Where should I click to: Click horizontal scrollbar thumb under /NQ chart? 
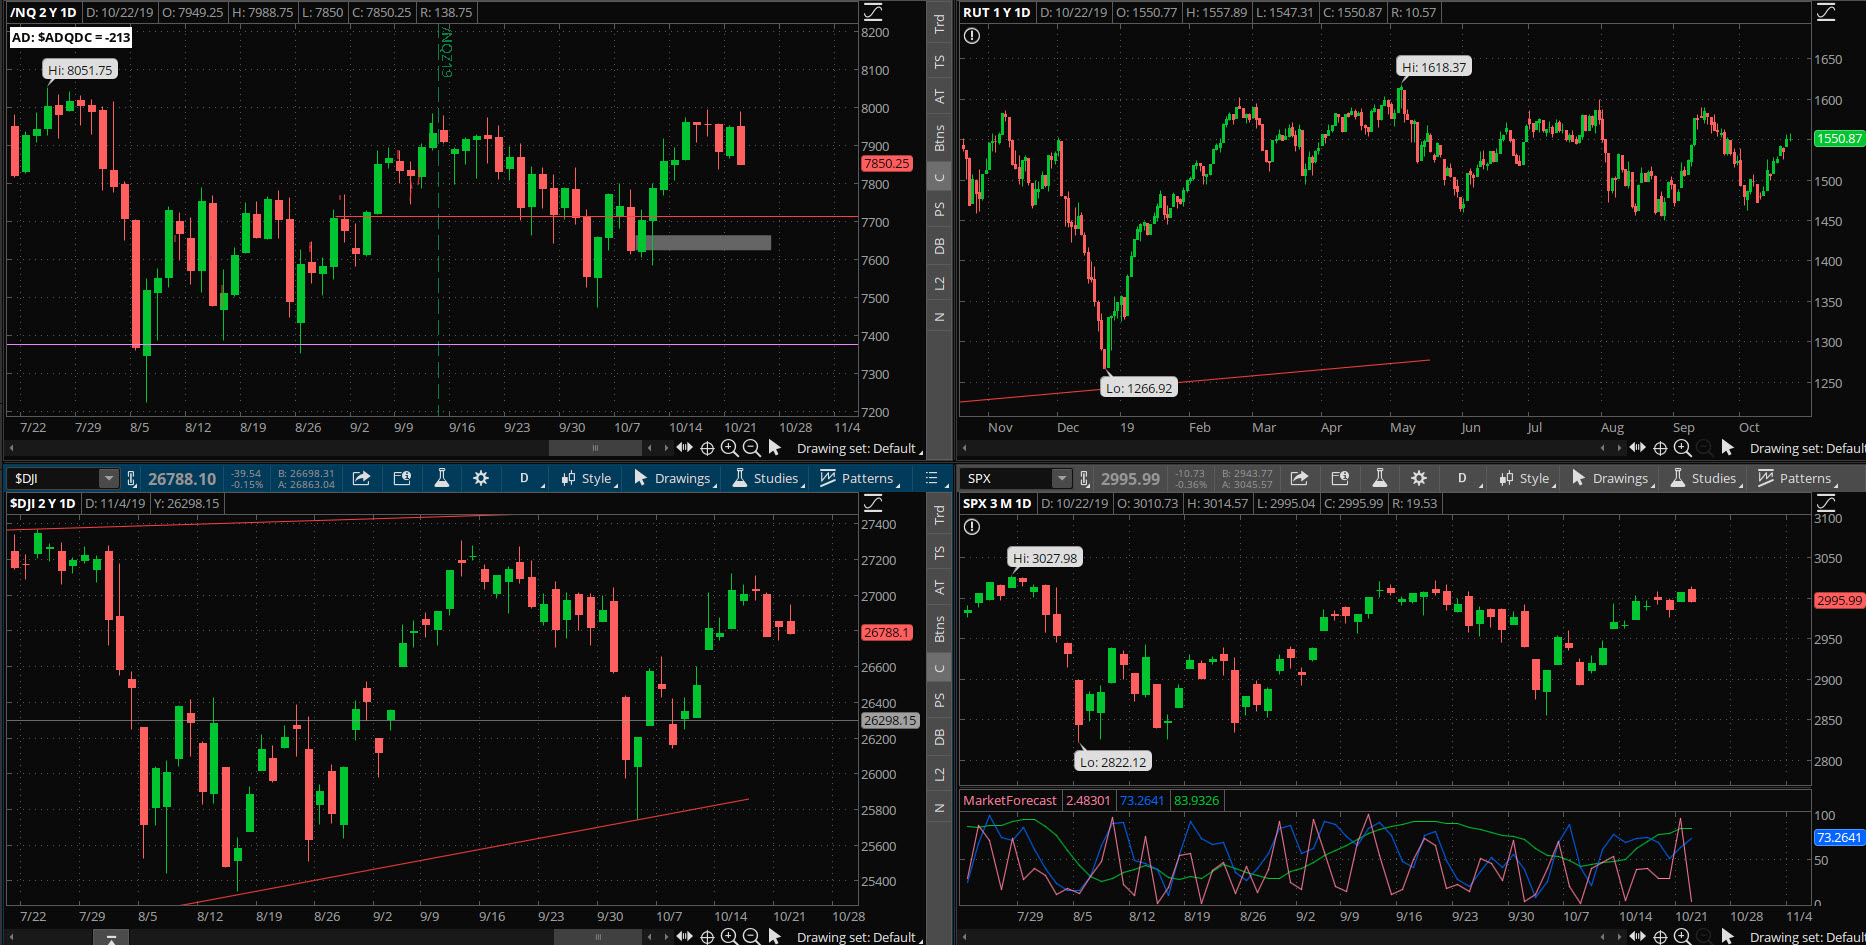point(595,448)
